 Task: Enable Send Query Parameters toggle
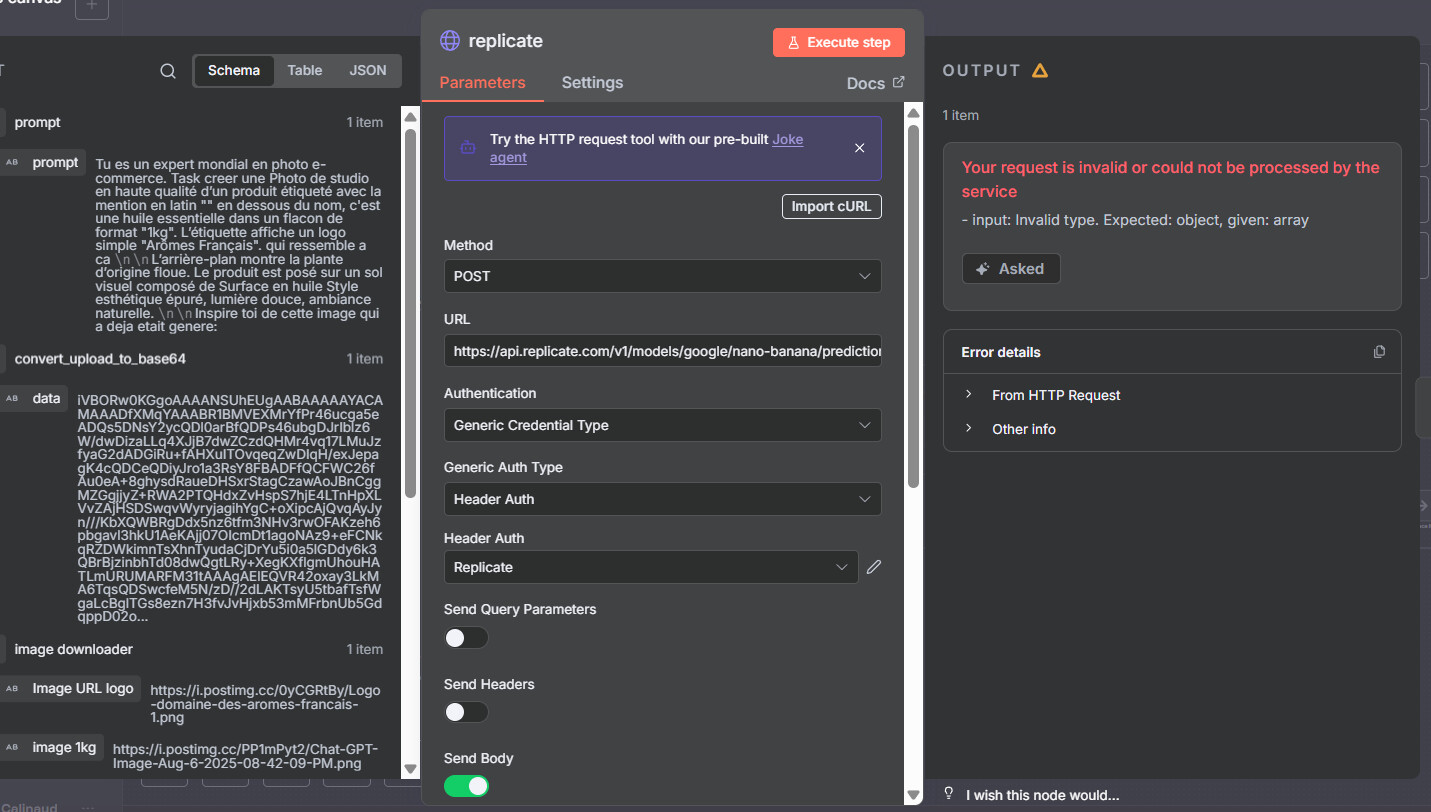coord(466,638)
